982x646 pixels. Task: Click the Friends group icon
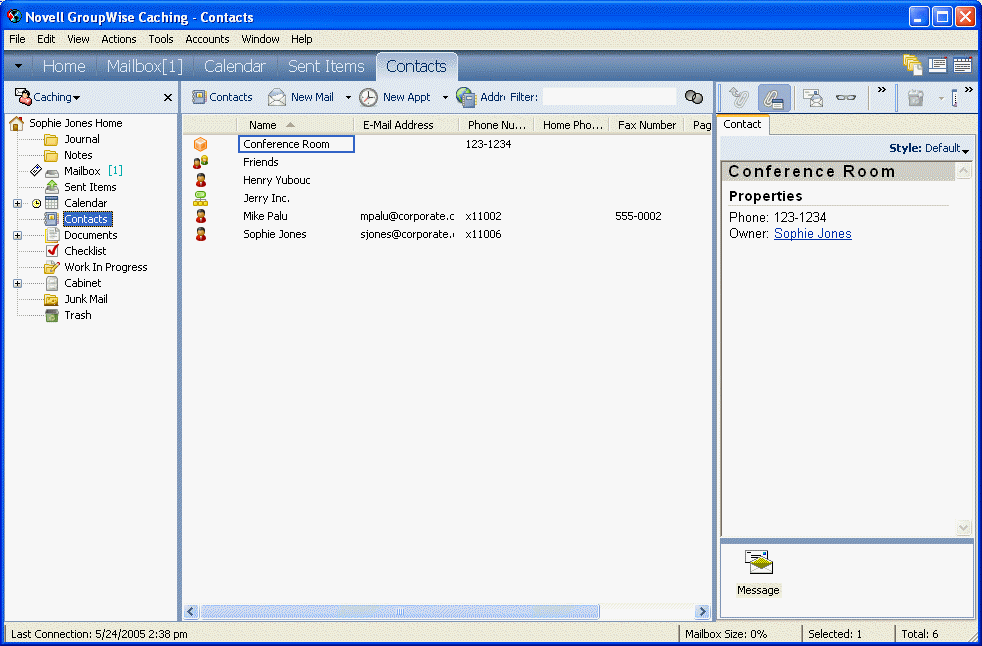pos(200,162)
